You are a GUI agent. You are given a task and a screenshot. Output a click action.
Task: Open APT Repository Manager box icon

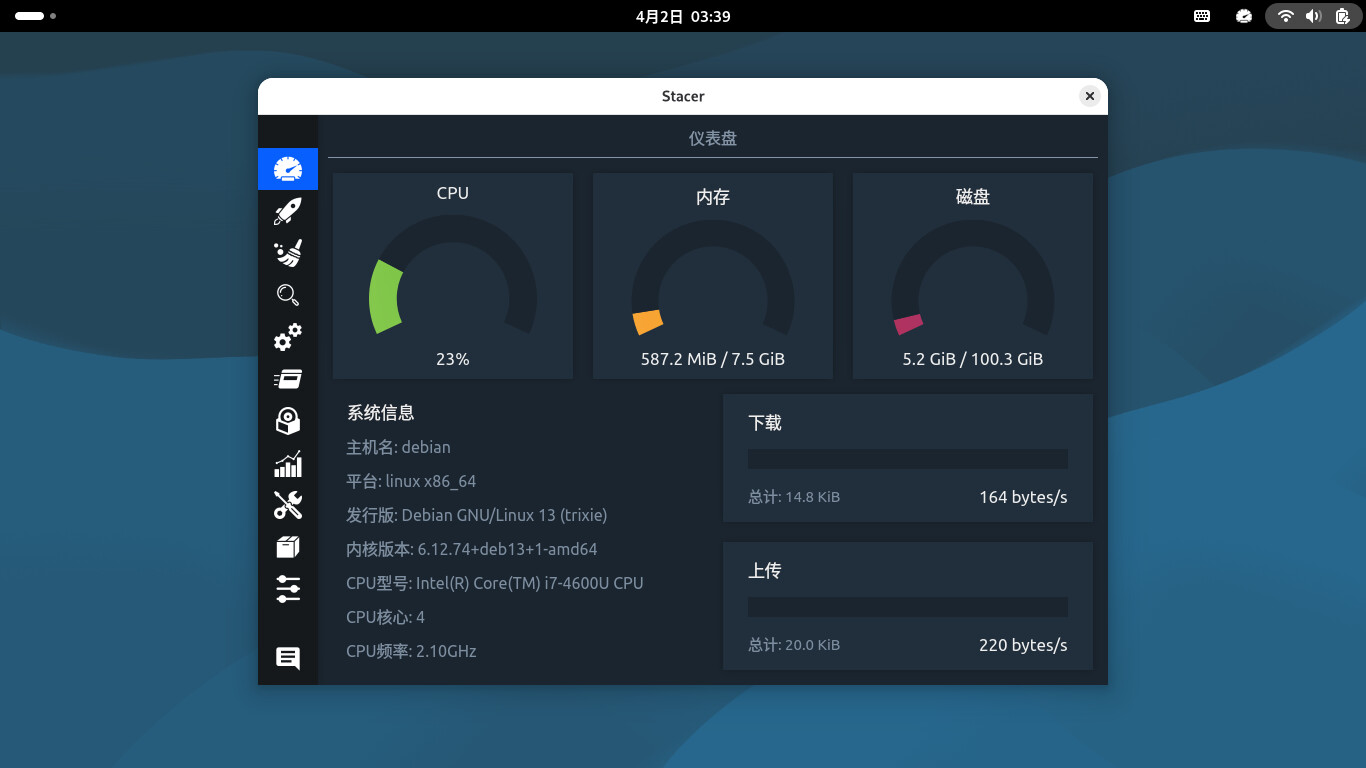point(288,547)
